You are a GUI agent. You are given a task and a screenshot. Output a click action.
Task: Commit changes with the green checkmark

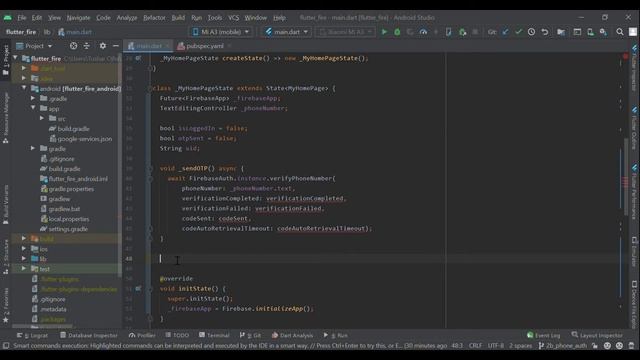pyautogui.click(x=518, y=32)
